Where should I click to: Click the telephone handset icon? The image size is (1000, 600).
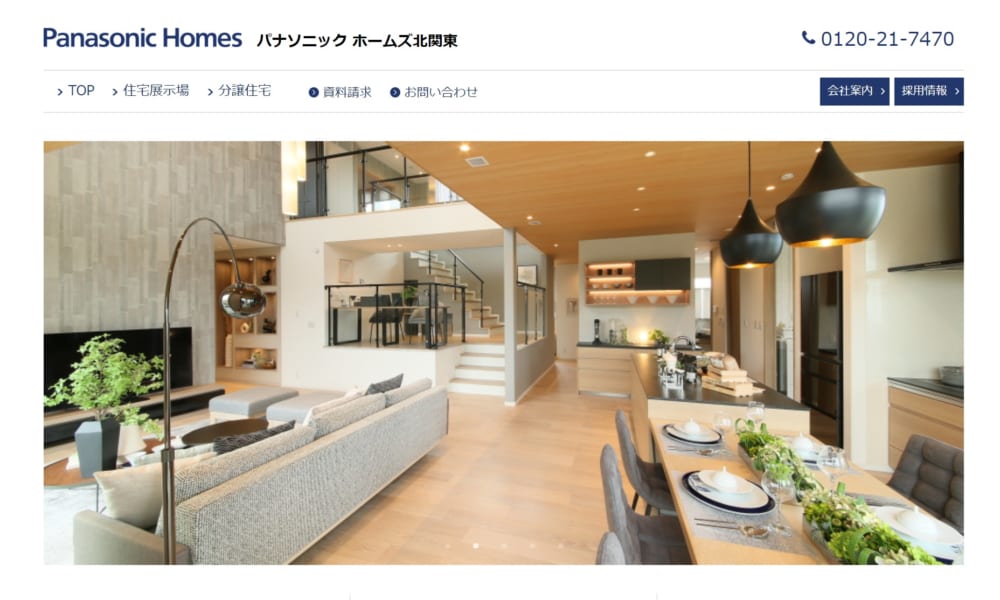[x=808, y=38]
